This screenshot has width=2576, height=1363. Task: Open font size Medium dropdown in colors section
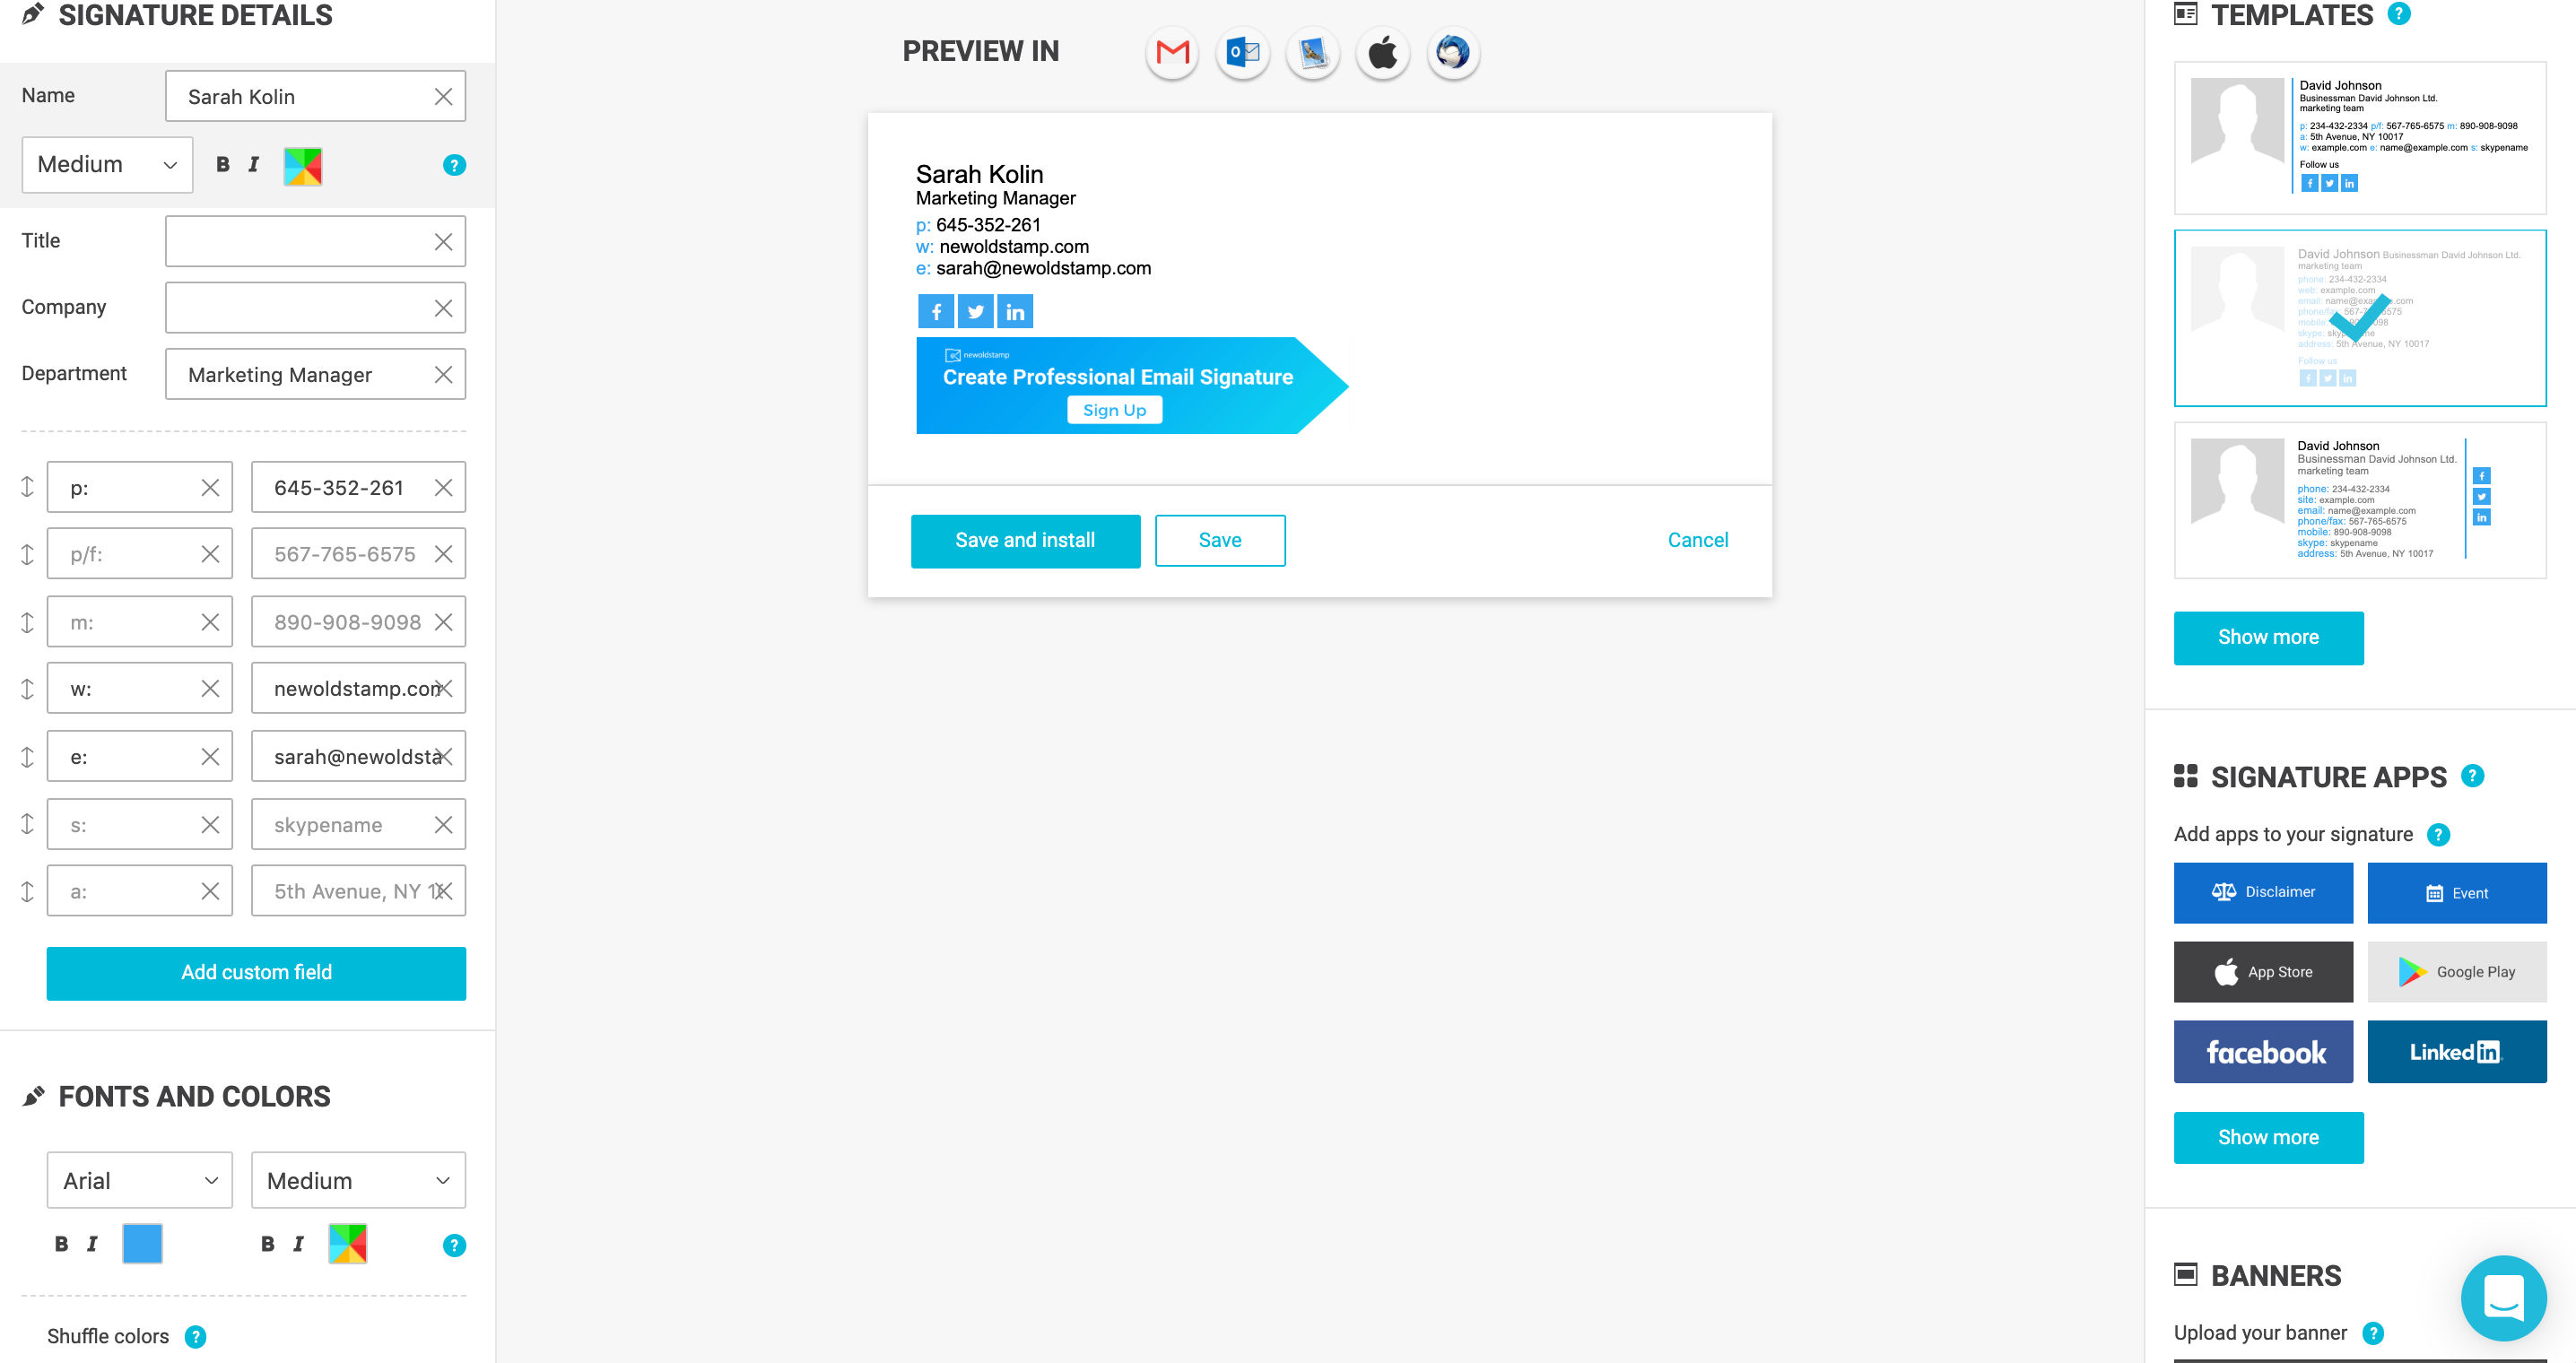(x=356, y=1179)
